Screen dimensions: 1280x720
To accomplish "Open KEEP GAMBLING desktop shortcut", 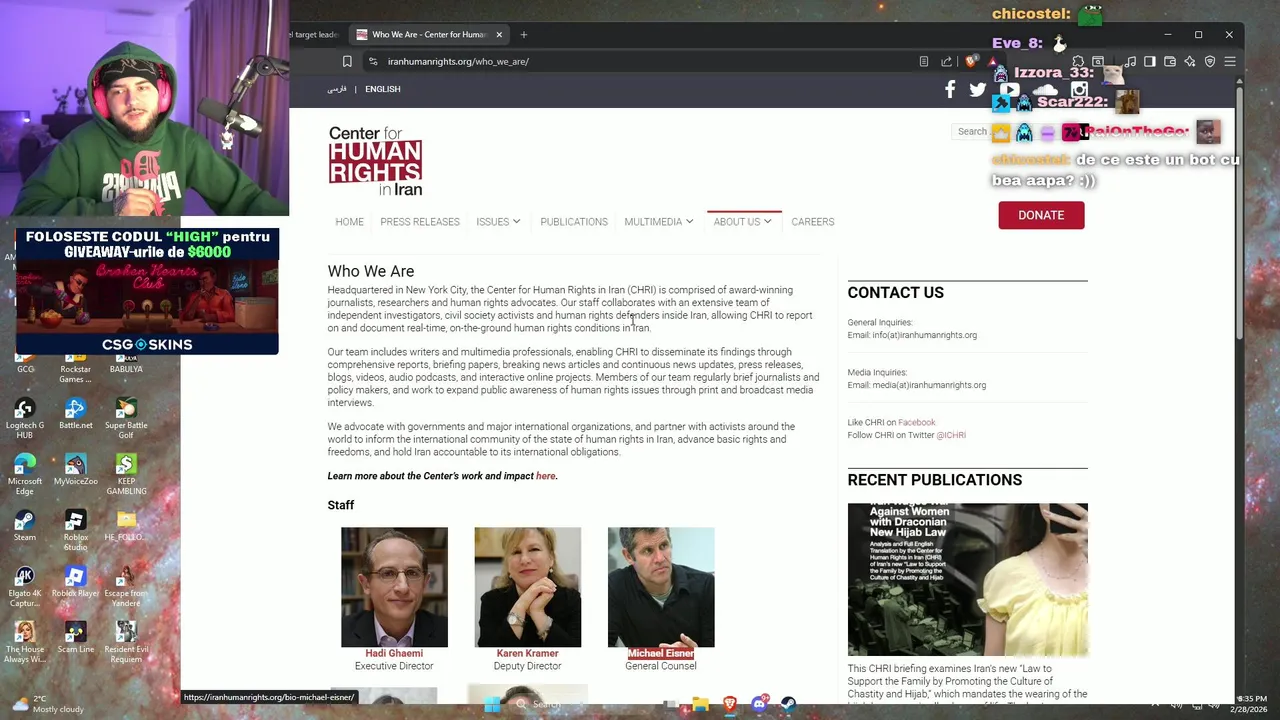I will point(126,474).
